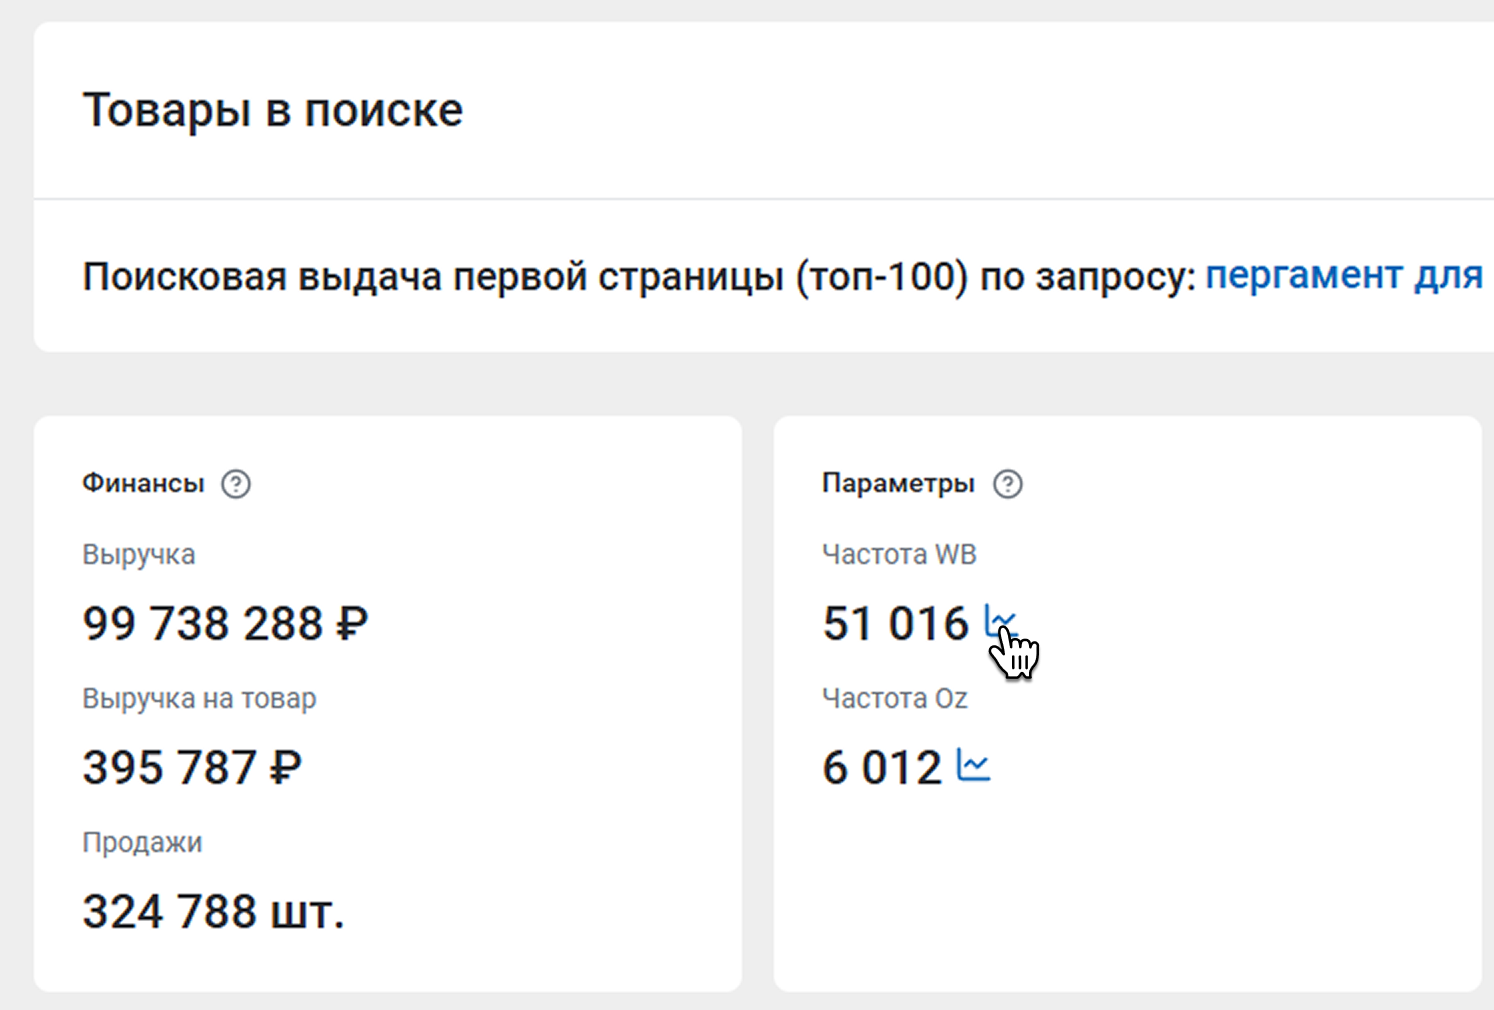Open the Частота WB chart icon
The width and height of the screenshot is (1494, 1010).
1000,621
